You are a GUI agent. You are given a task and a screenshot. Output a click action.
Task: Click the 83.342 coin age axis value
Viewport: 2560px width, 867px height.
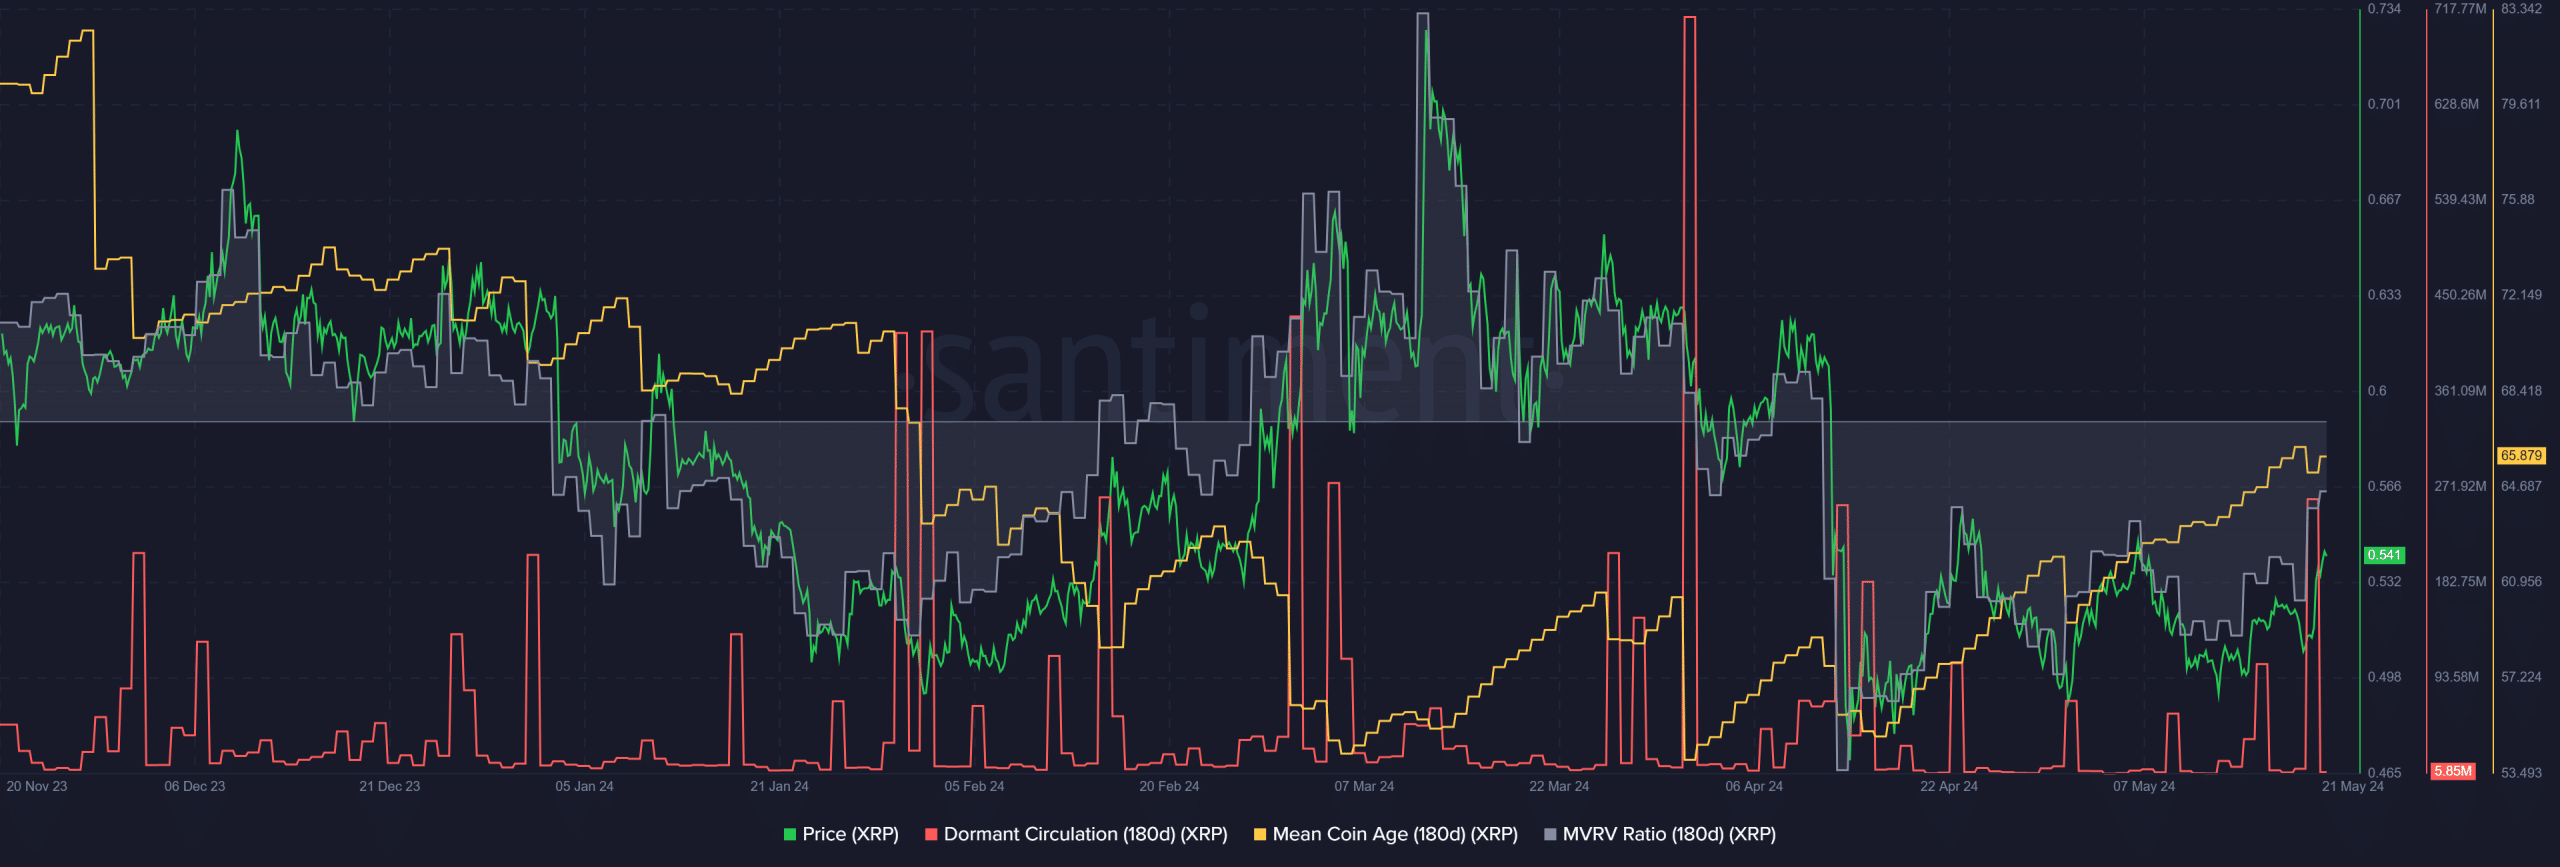tap(2521, 9)
